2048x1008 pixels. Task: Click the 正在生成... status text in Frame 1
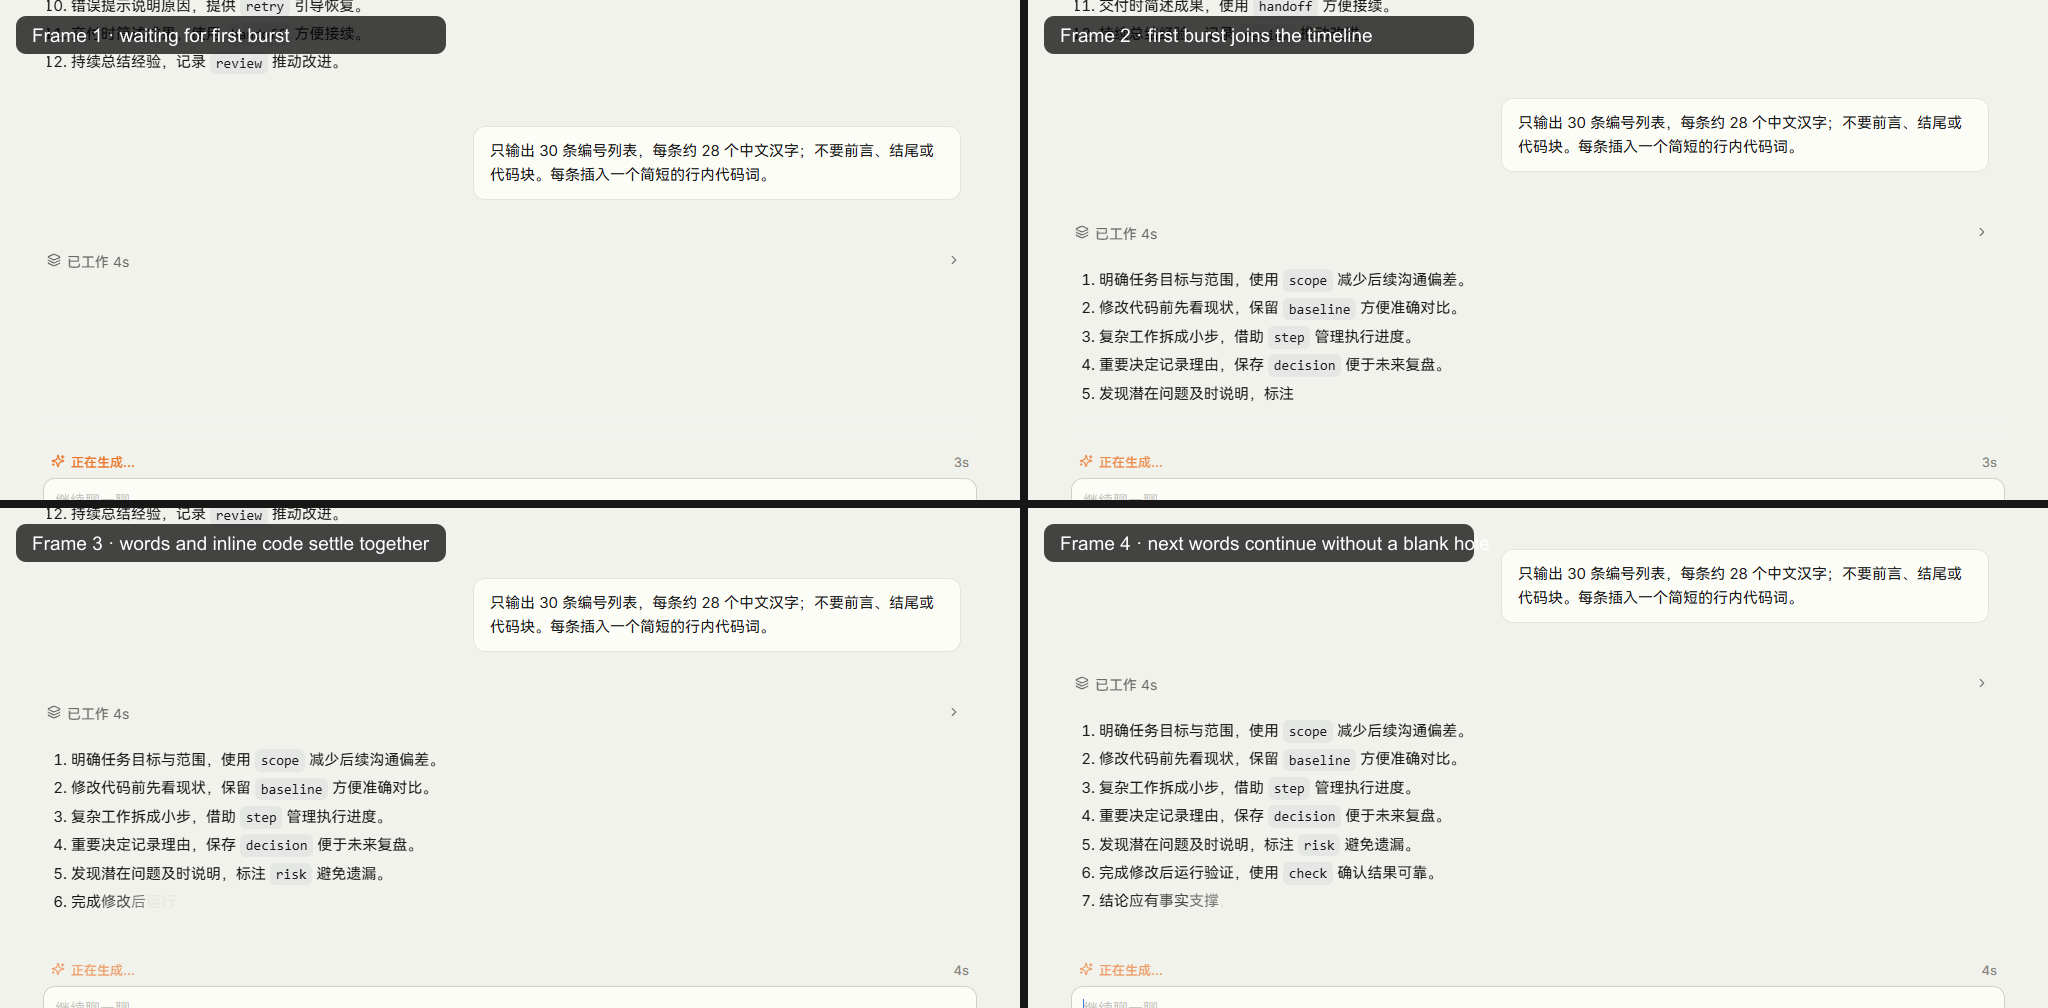pyautogui.click(x=102, y=462)
